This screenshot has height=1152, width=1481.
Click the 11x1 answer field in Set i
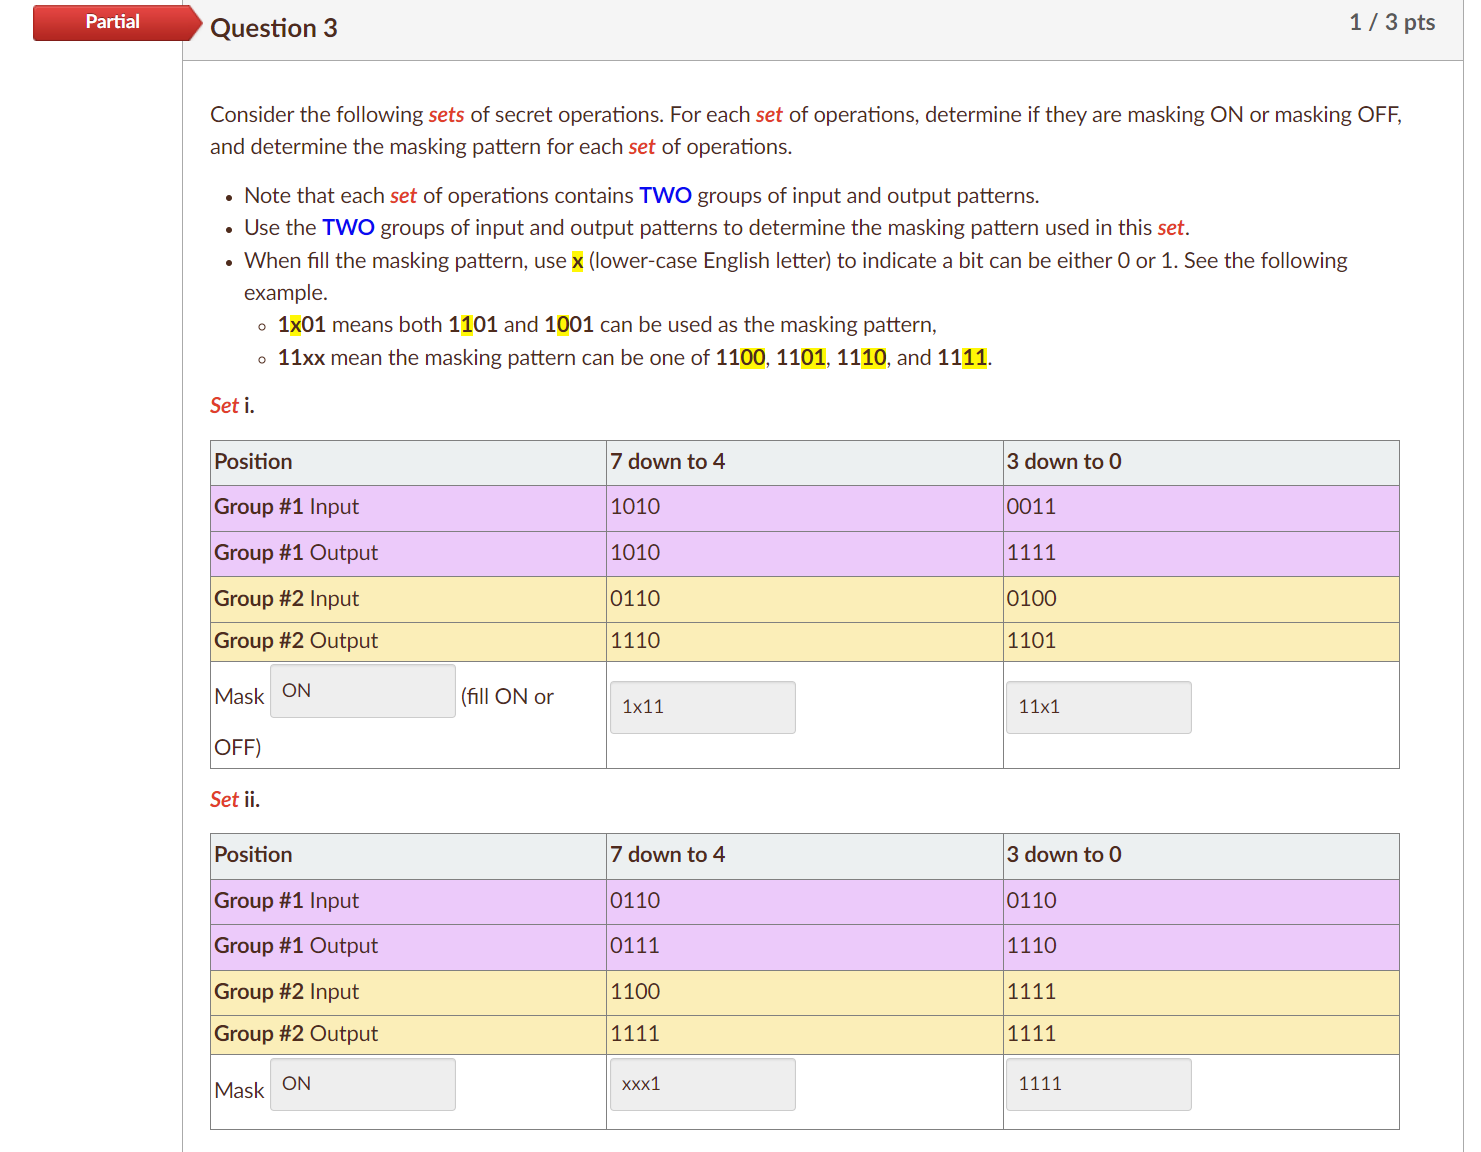[x=1098, y=707]
